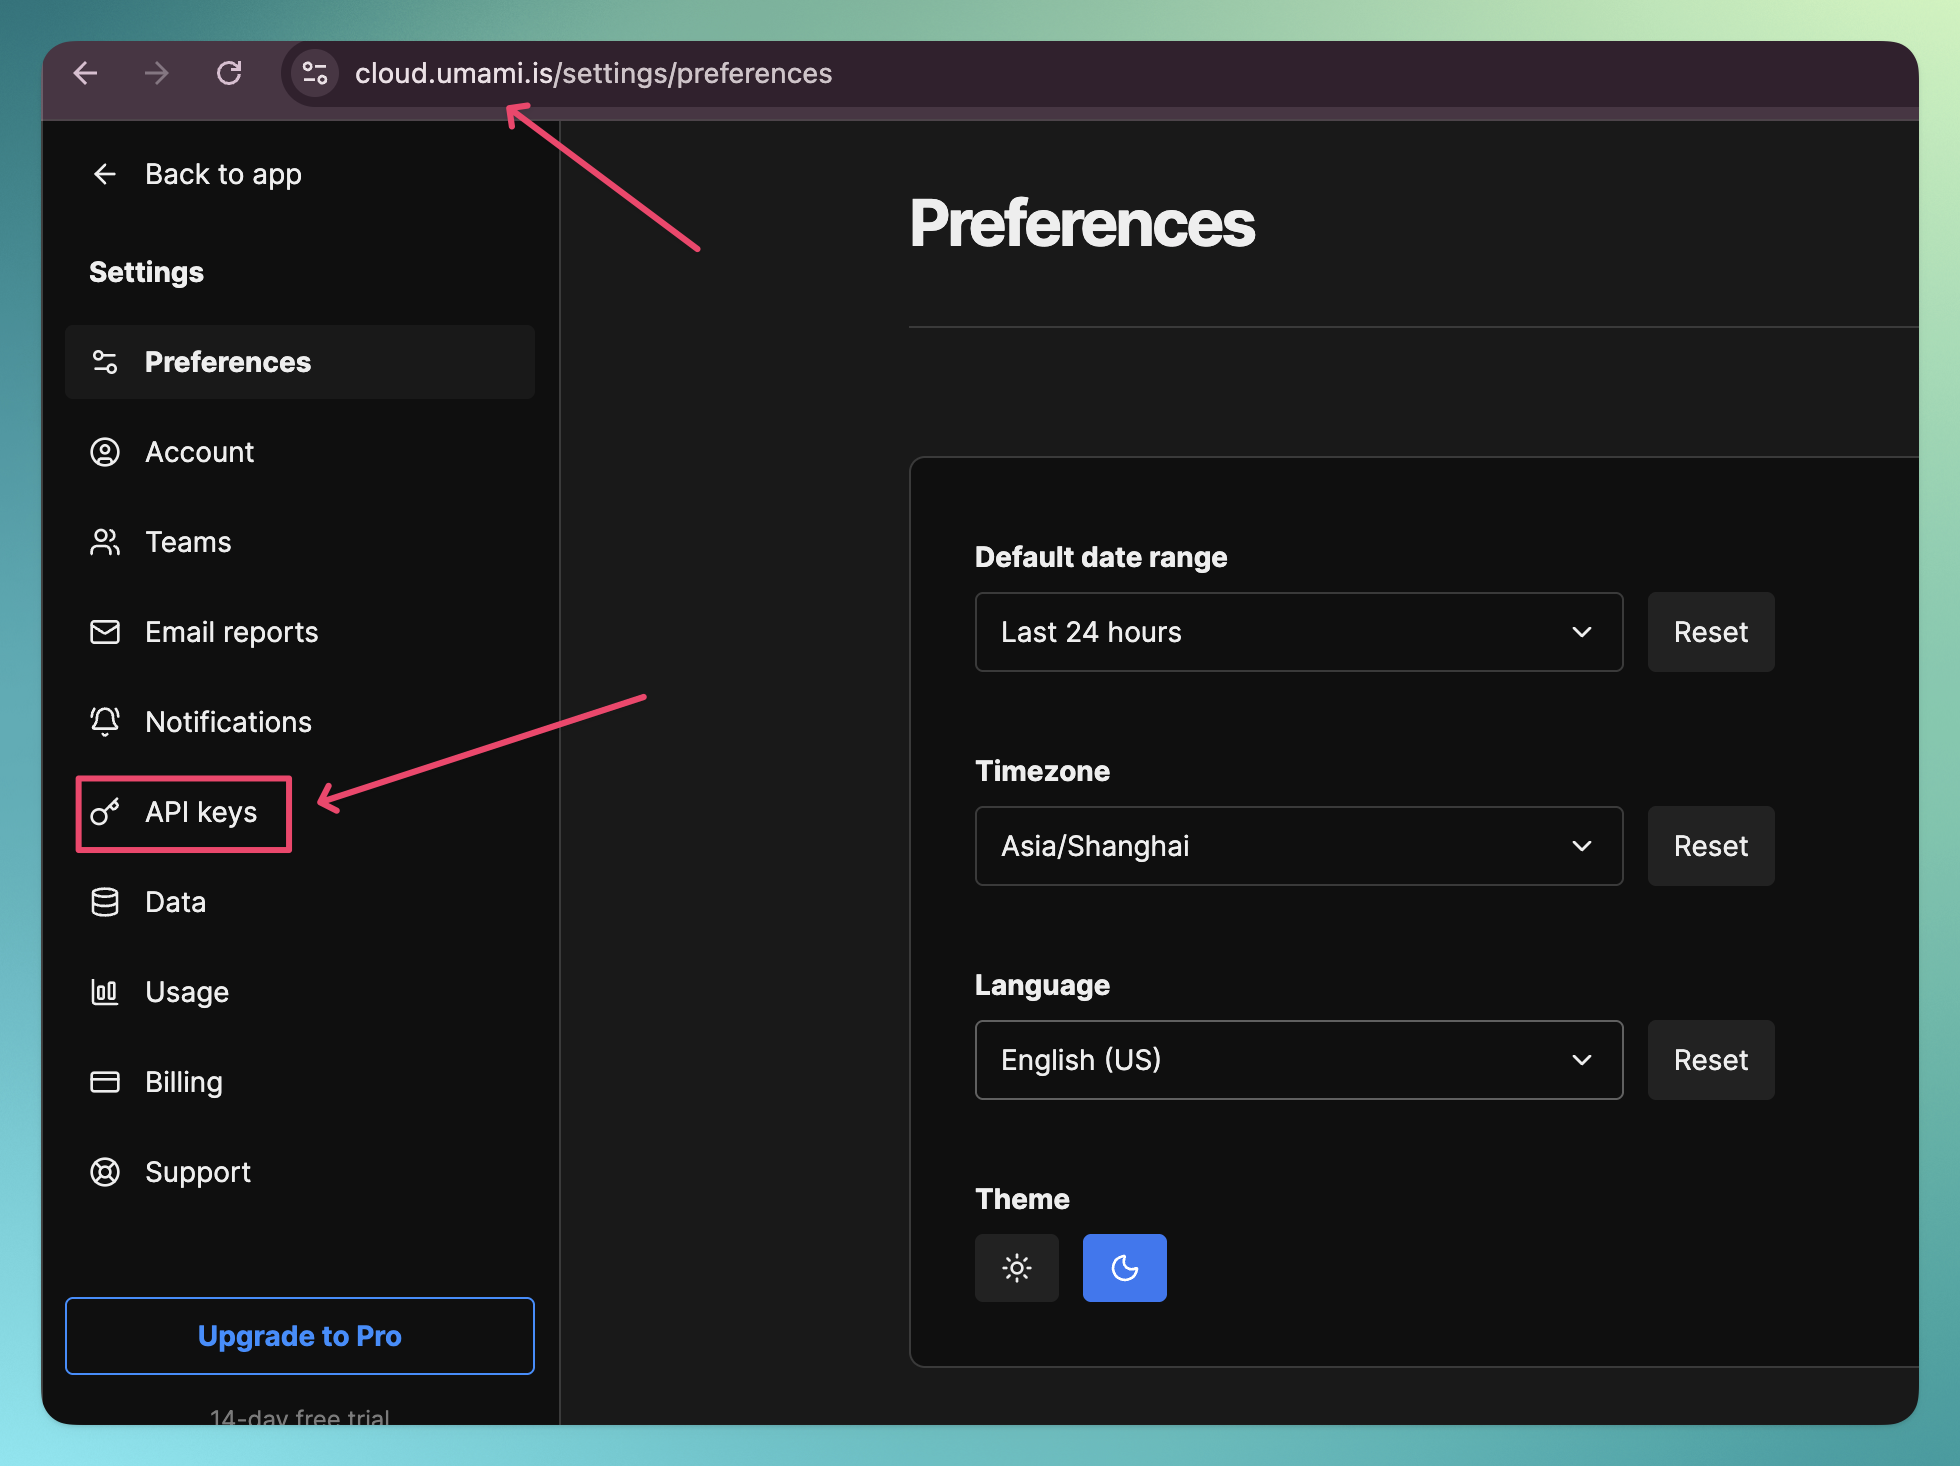The width and height of the screenshot is (1960, 1466).
Task: Click the Notifications bell icon
Action: point(105,722)
